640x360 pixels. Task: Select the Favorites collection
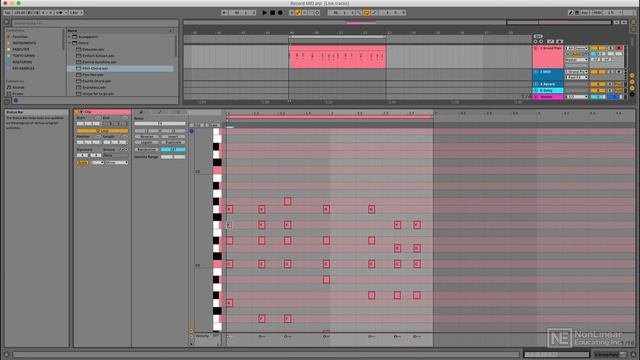[x=20, y=37]
